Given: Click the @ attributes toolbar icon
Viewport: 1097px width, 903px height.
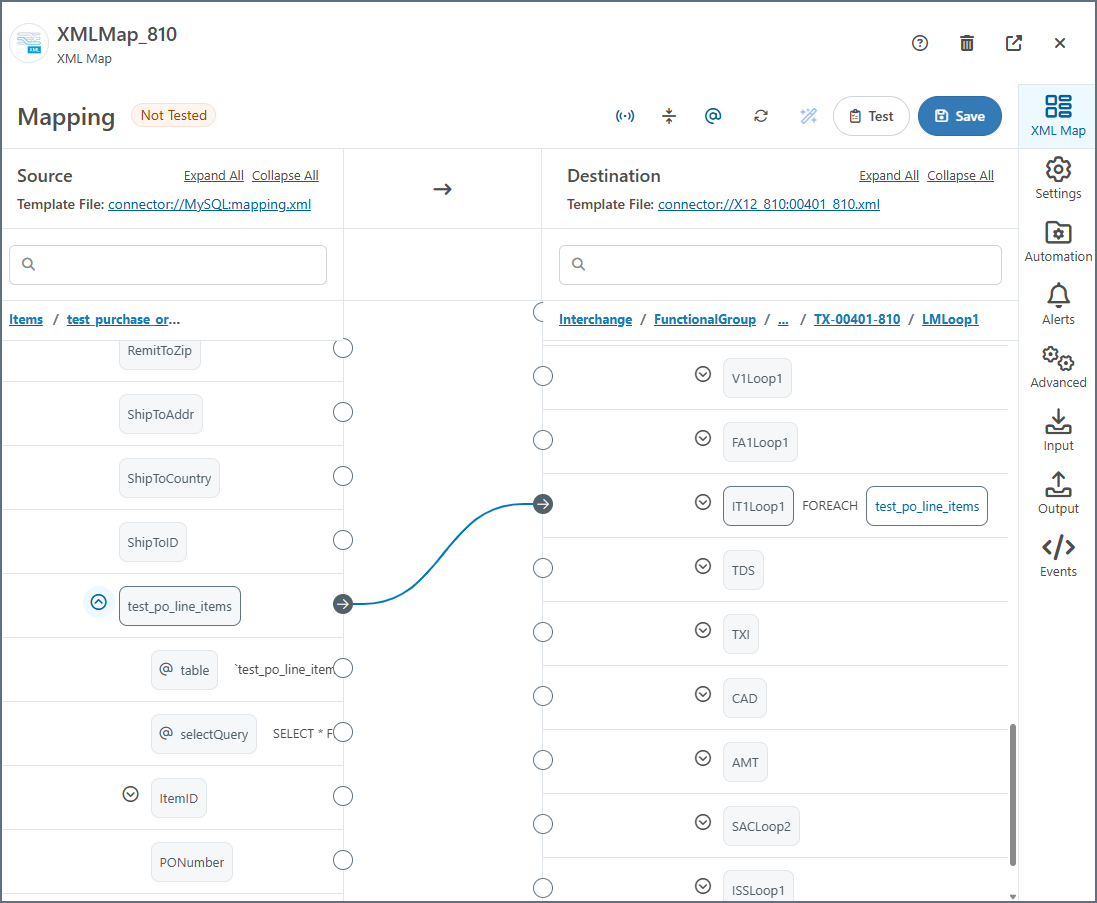Looking at the screenshot, I should pyautogui.click(x=713, y=116).
